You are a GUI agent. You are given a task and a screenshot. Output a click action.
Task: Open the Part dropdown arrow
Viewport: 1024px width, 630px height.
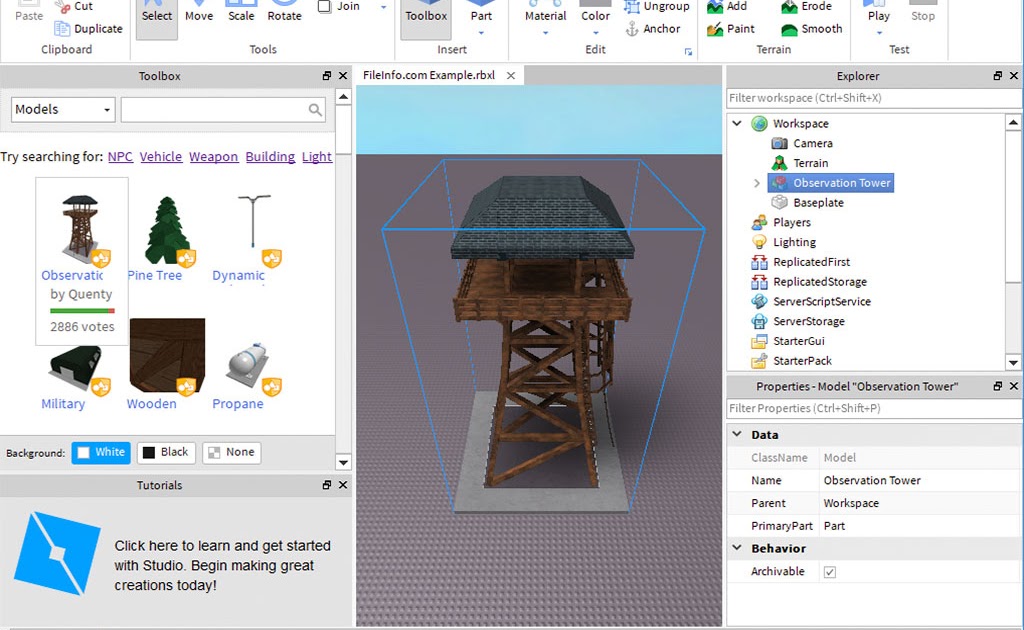coord(481,33)
